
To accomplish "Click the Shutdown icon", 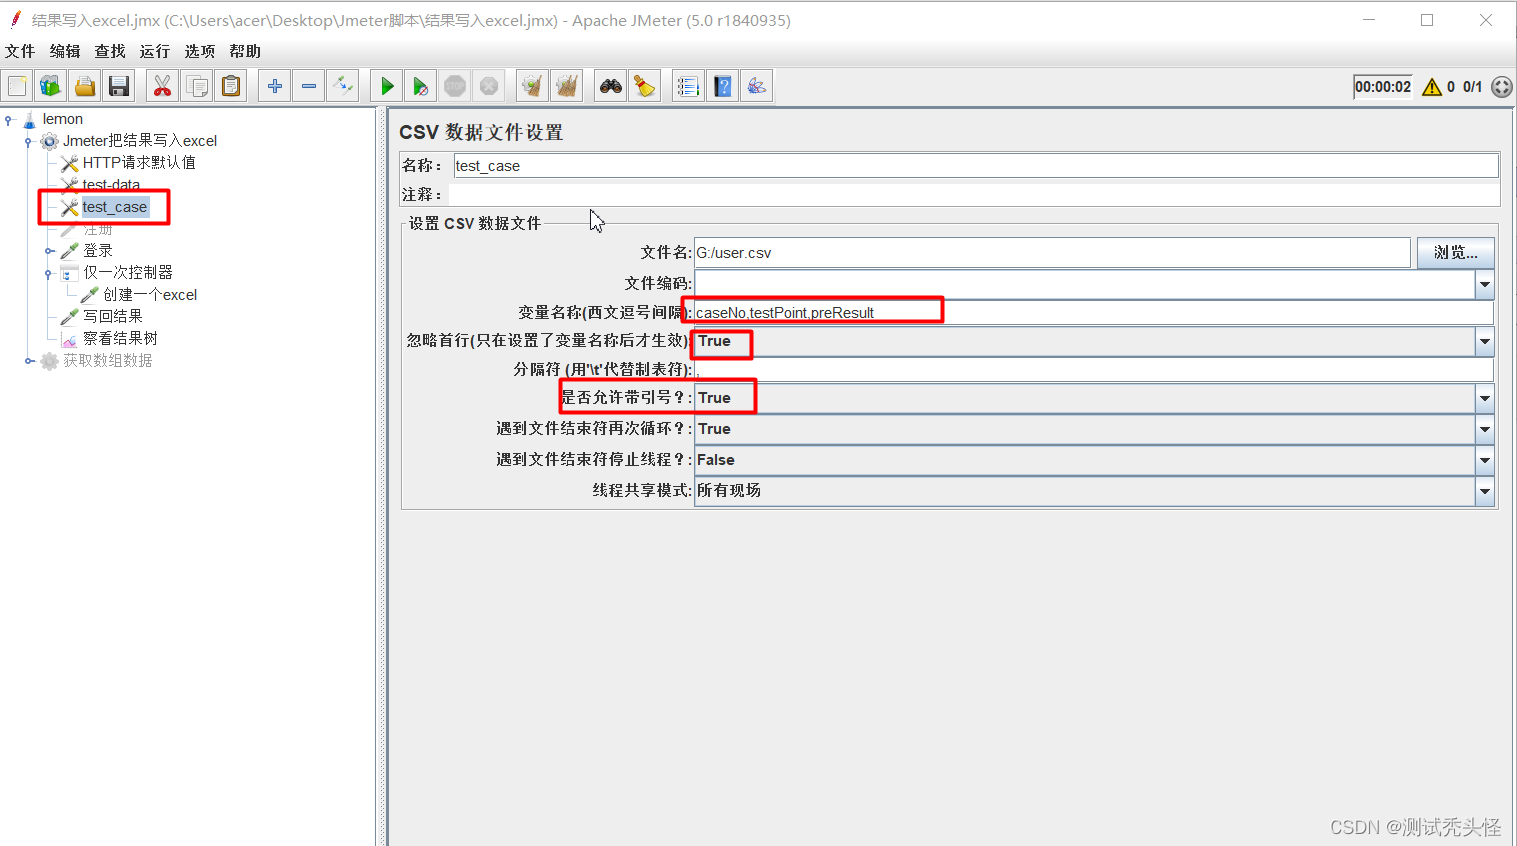I will pyautogui.click(x=489, y=86).
